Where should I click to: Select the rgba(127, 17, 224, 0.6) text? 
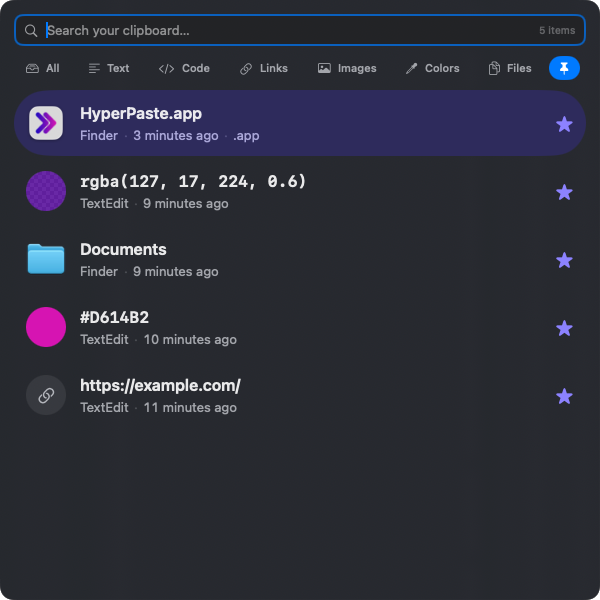[193, 181]
